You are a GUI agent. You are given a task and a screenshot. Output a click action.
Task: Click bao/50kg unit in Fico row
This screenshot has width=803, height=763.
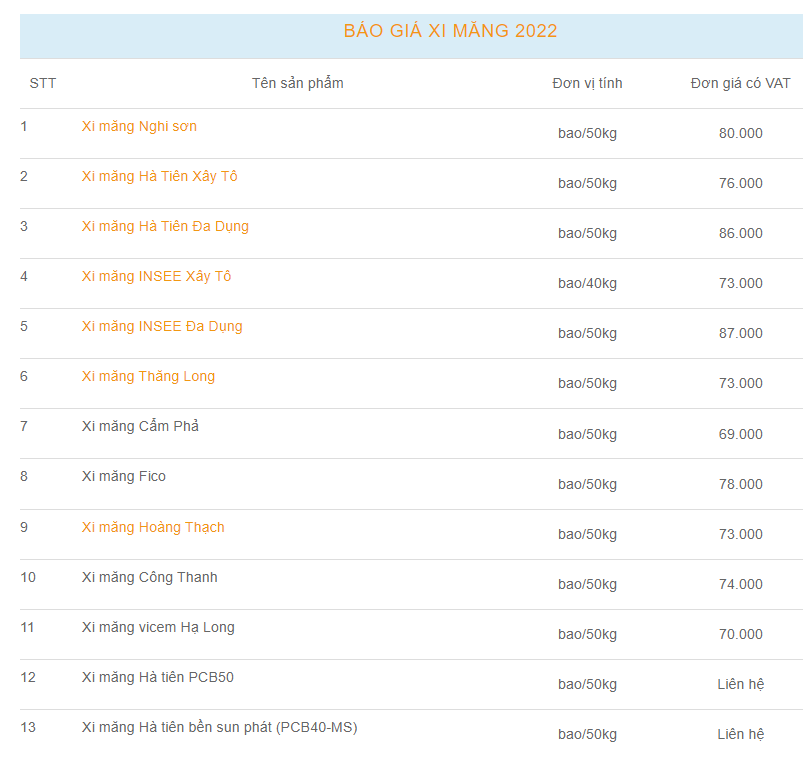point(587,484)
